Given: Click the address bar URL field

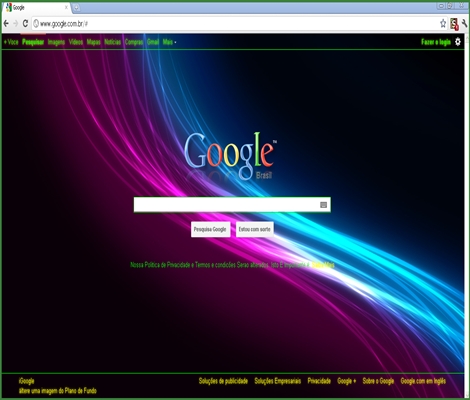Looking at the screenshot, I should (x=233, y=23).
